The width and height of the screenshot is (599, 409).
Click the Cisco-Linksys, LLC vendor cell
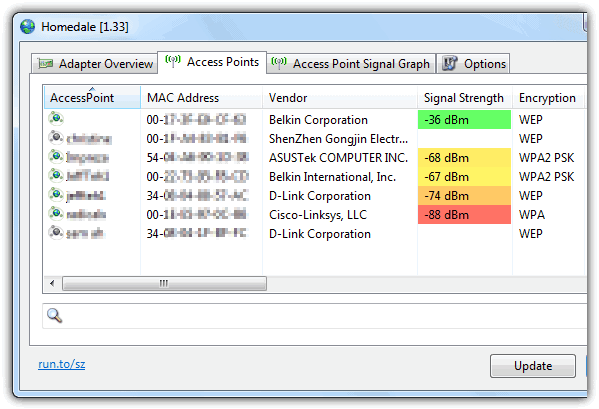(318, 215)
